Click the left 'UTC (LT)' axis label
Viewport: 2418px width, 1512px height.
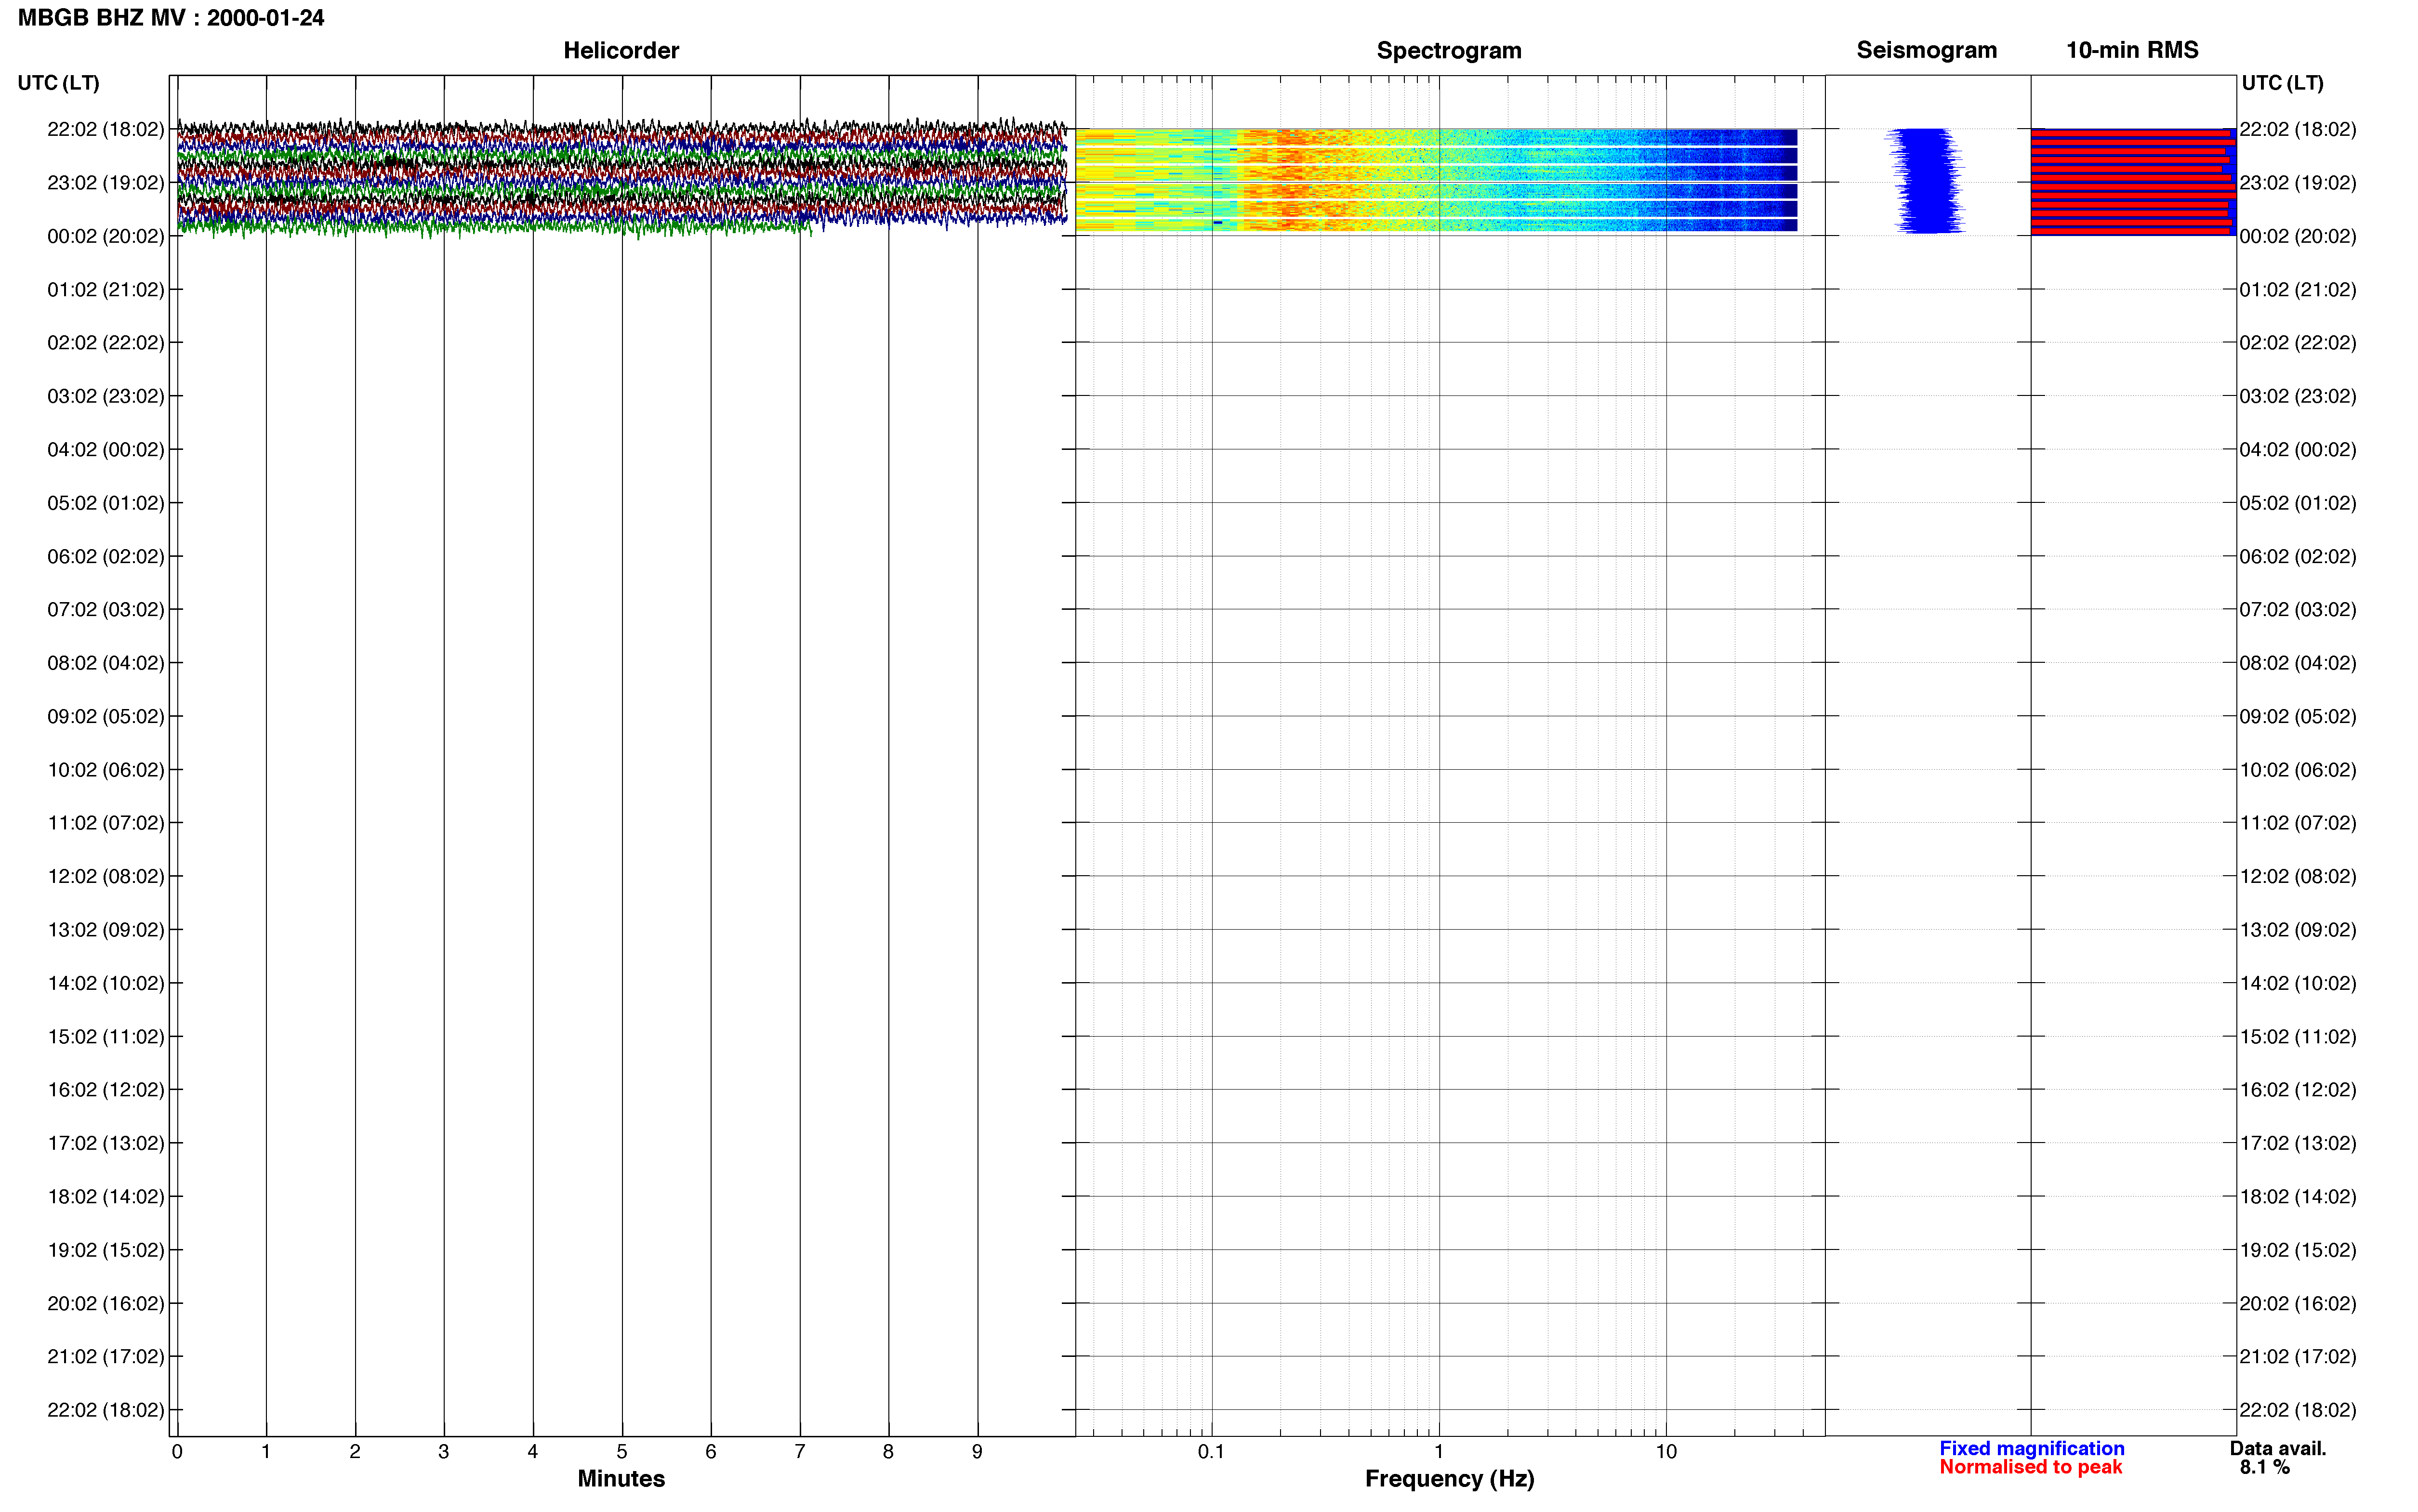(58, 83)
